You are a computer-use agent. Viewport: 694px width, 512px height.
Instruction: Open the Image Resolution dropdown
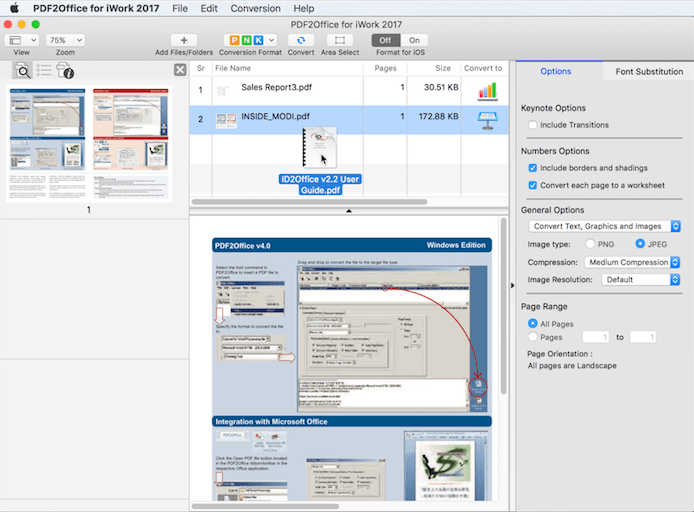(x=641, y=280)
